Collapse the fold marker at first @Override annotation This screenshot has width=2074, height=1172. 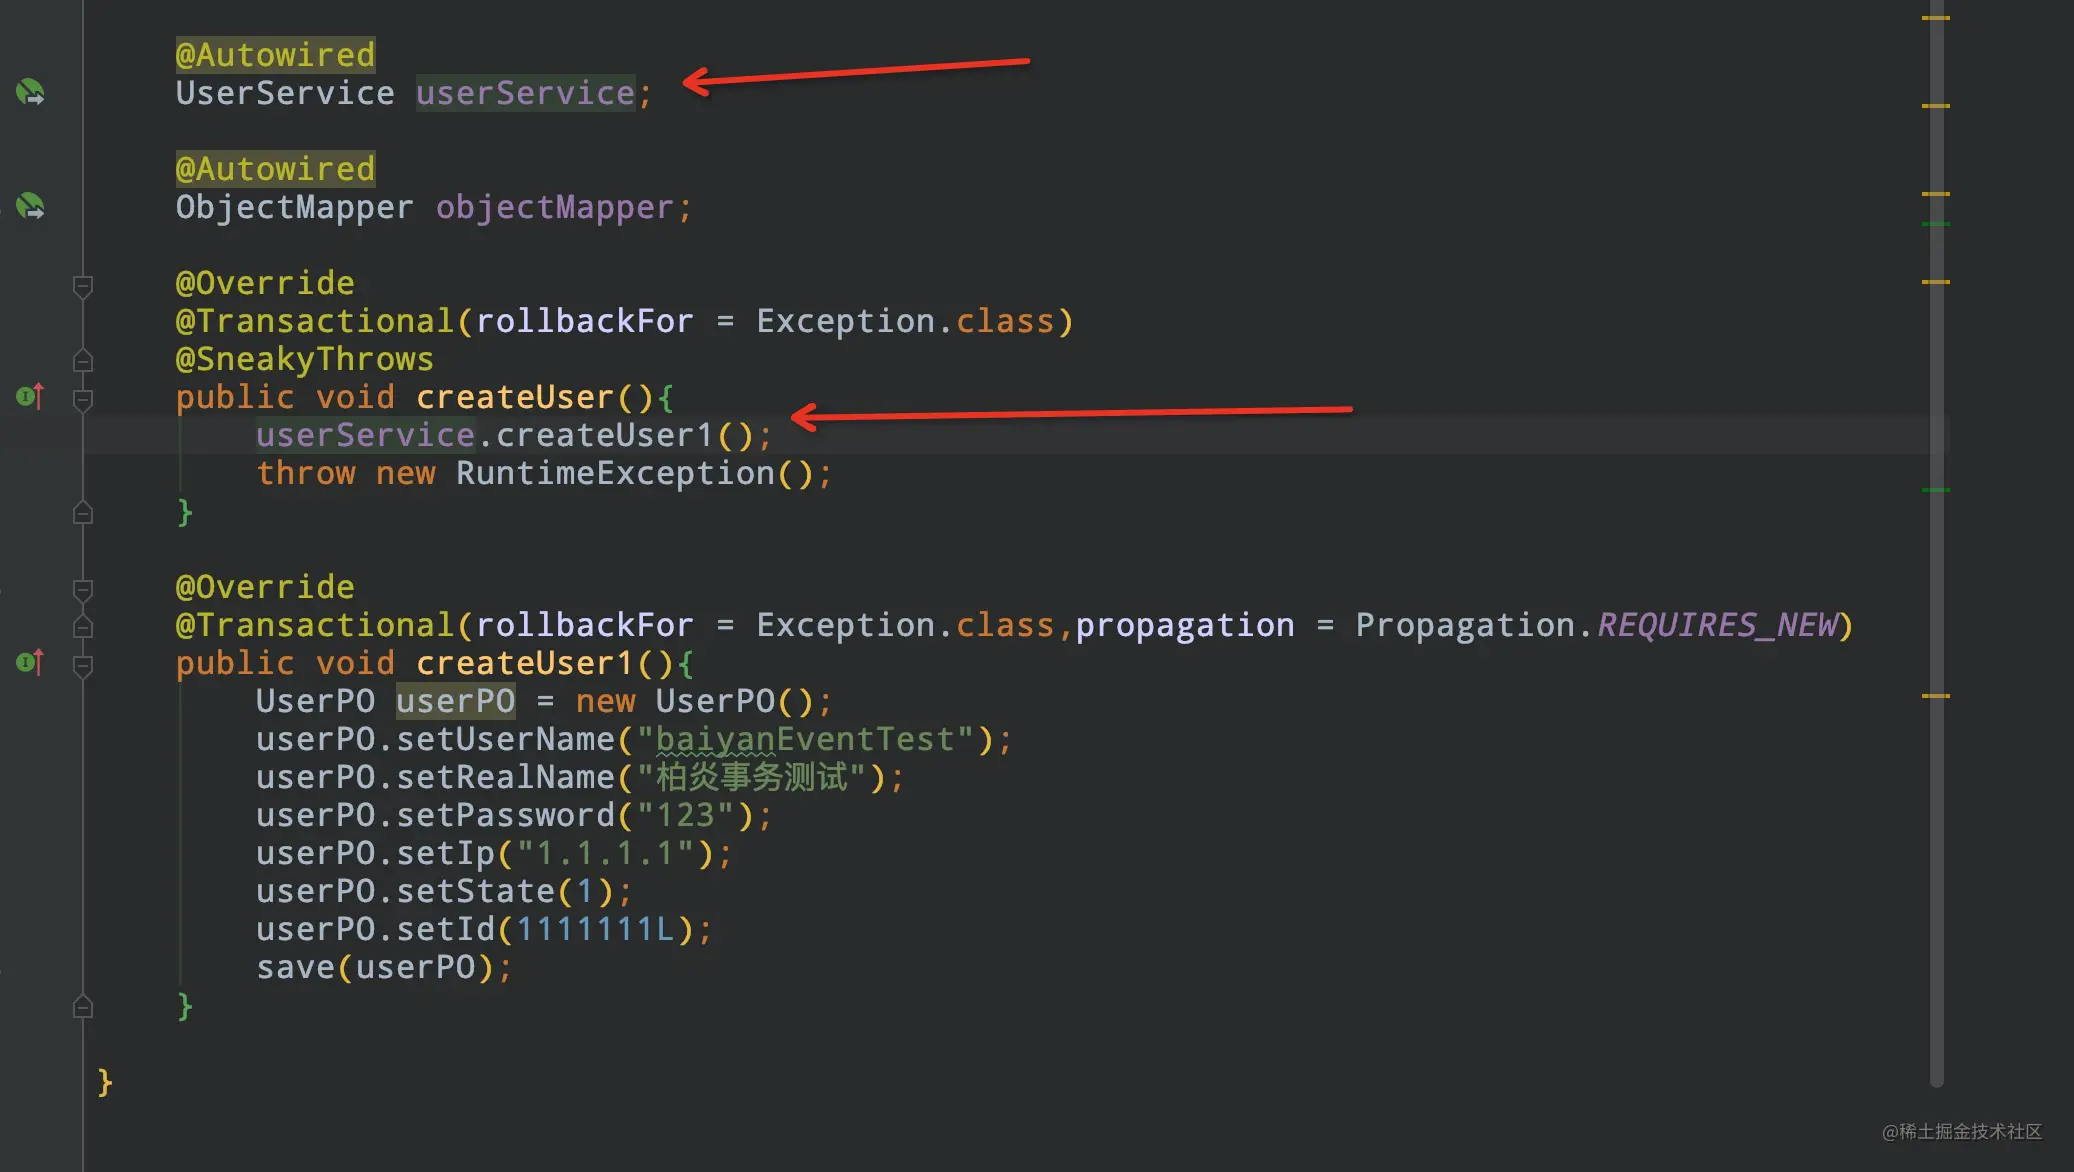(83, 287)
